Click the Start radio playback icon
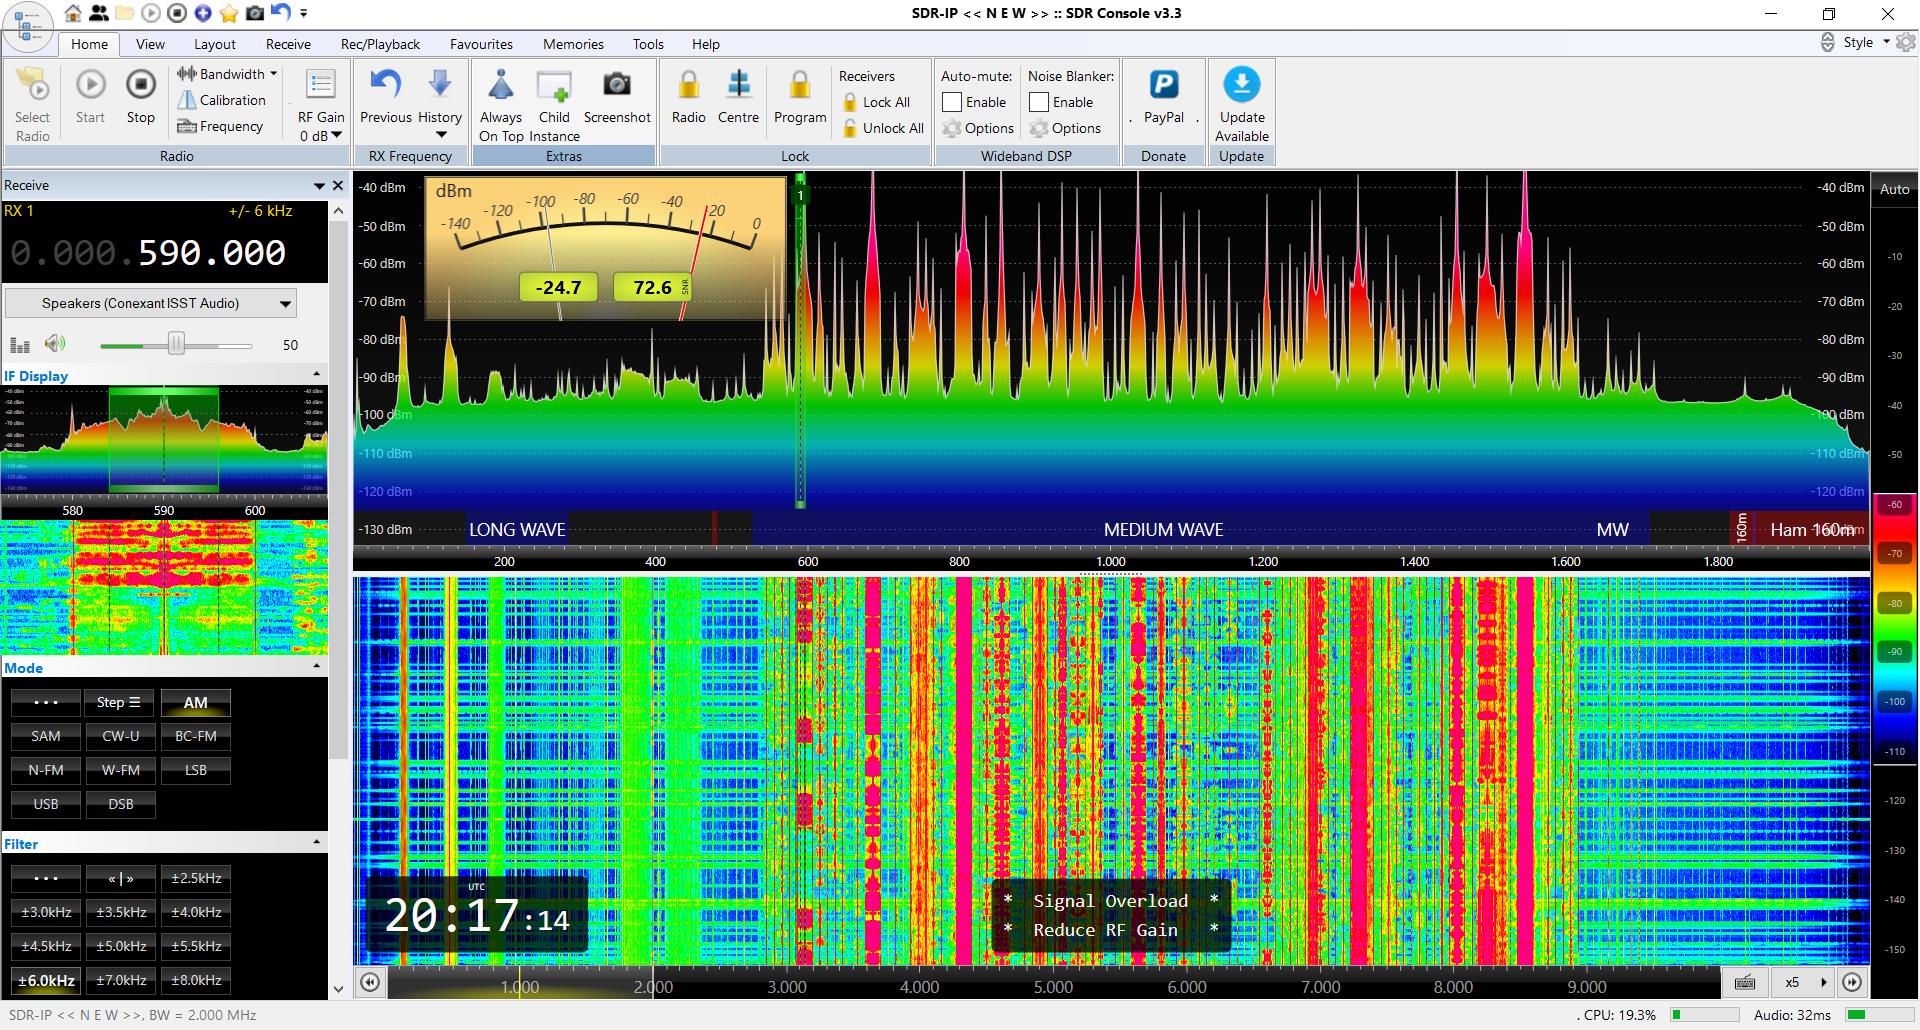This screenshot has width=1920, height=1030. (90, 86)
